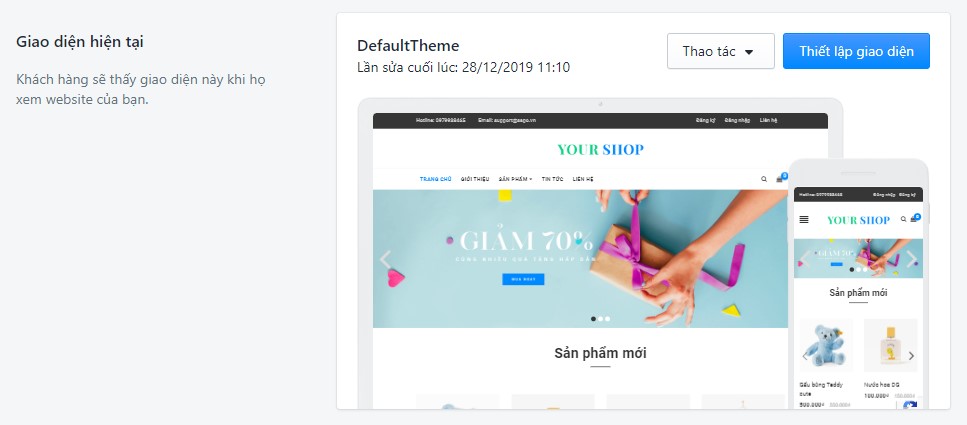Click the Thiết lập giao diện button
The height and width of the screenshot is (425, 967).
click(856, 51)
